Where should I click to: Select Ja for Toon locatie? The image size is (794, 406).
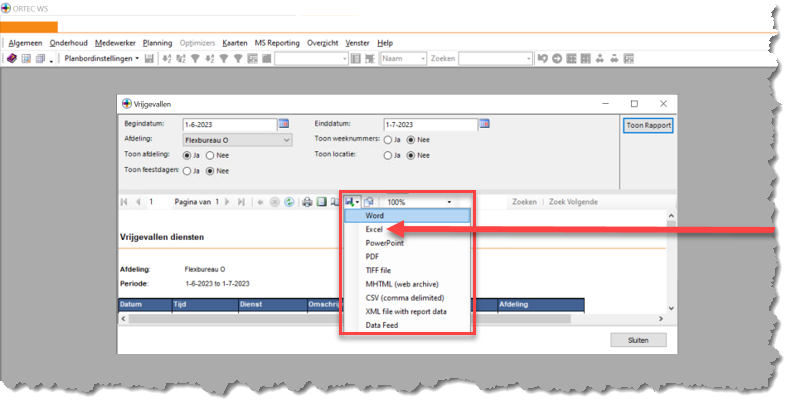click(388, 155)
